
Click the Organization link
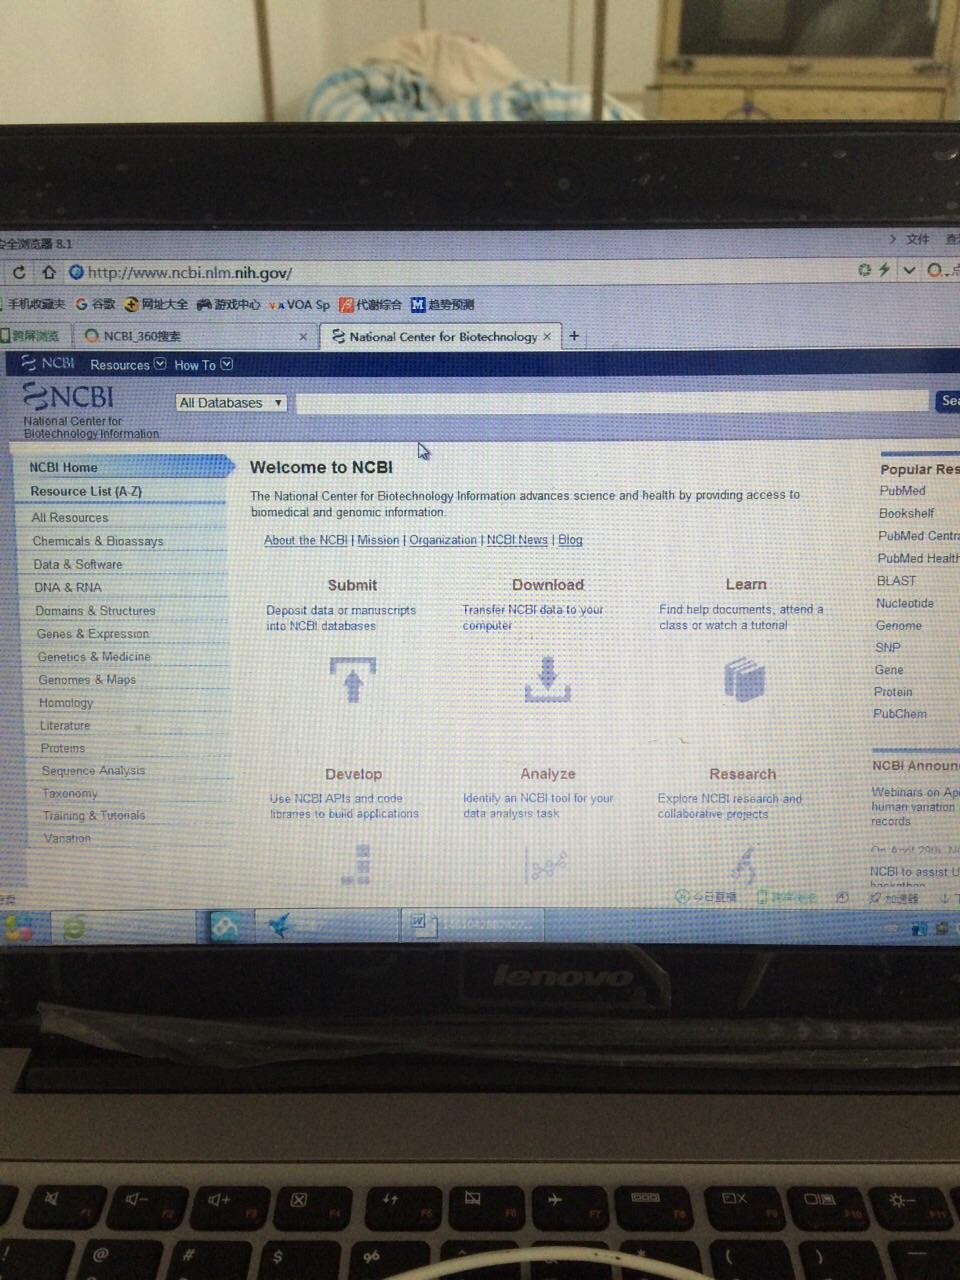point(443,540)
